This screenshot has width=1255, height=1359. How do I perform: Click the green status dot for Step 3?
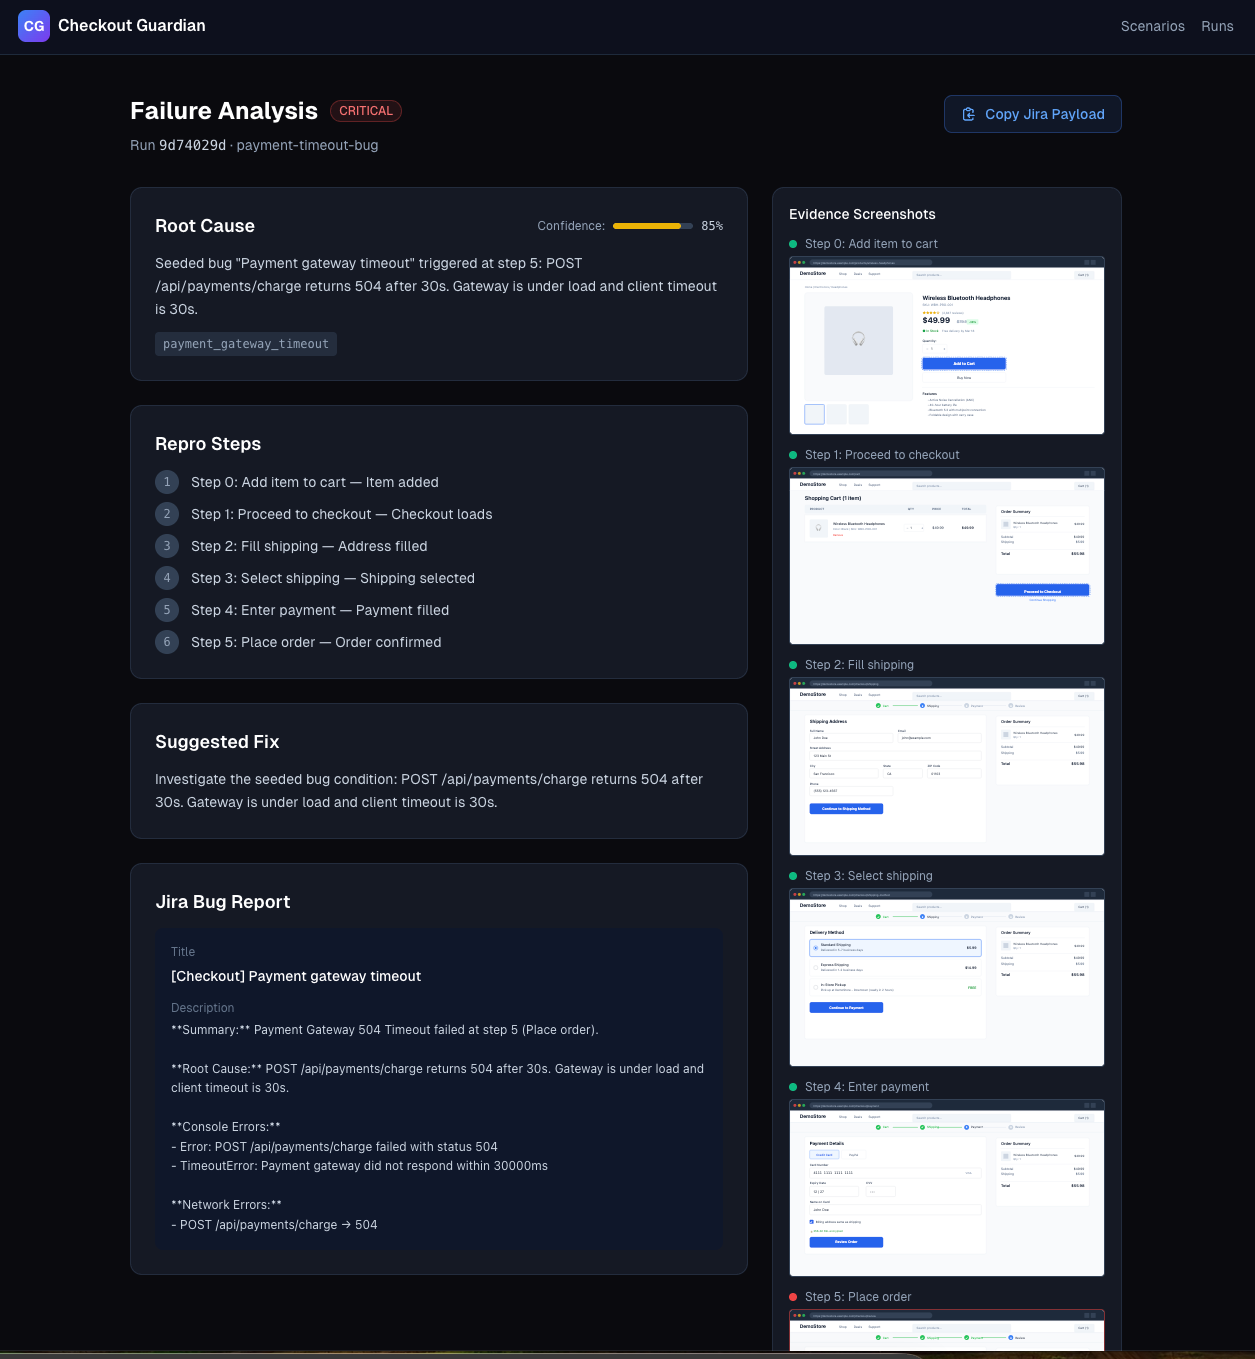coord(793,876)
